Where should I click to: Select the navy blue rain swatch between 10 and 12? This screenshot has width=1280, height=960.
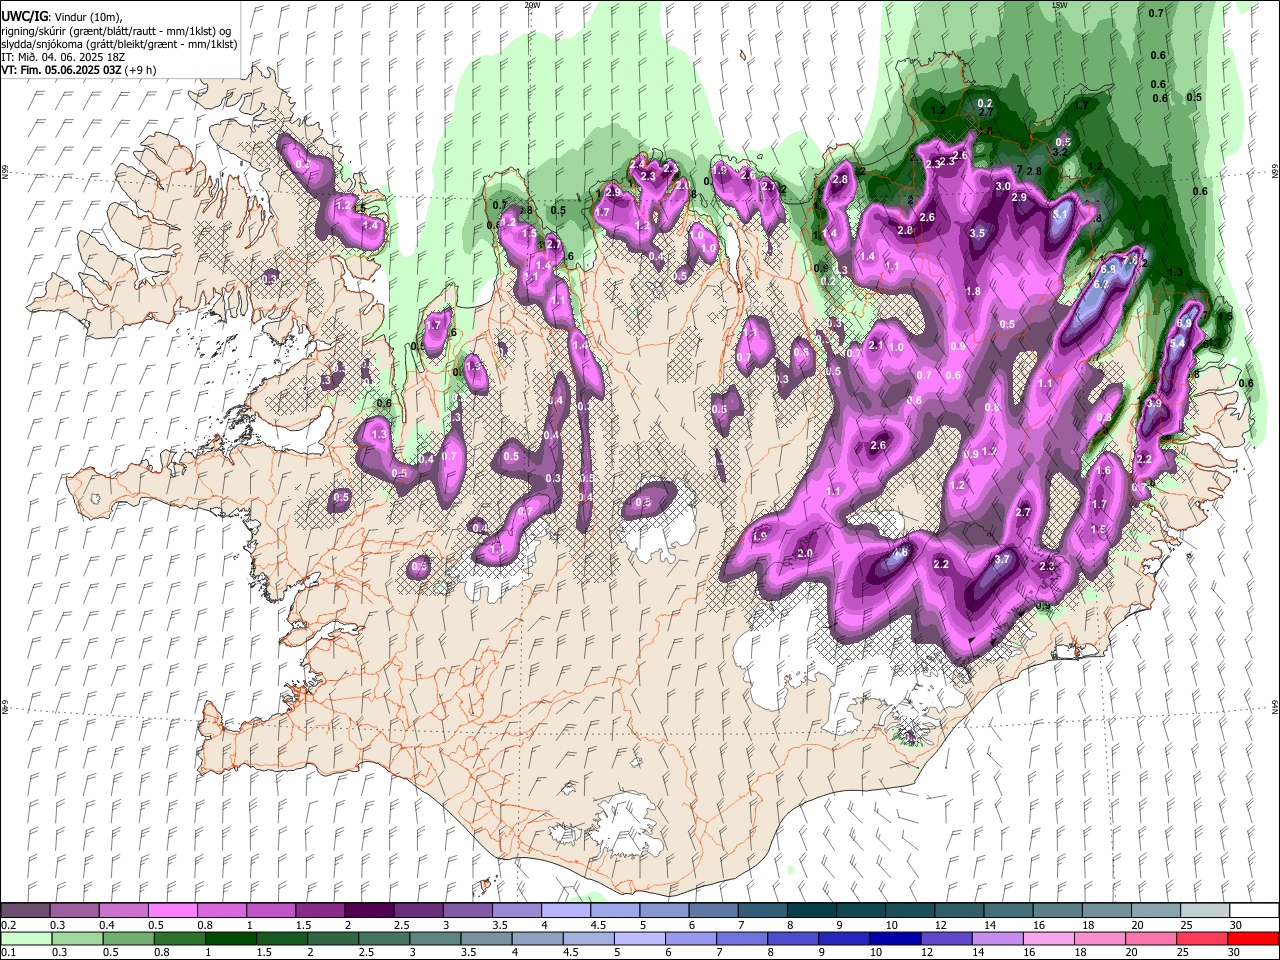coord(895,938)
